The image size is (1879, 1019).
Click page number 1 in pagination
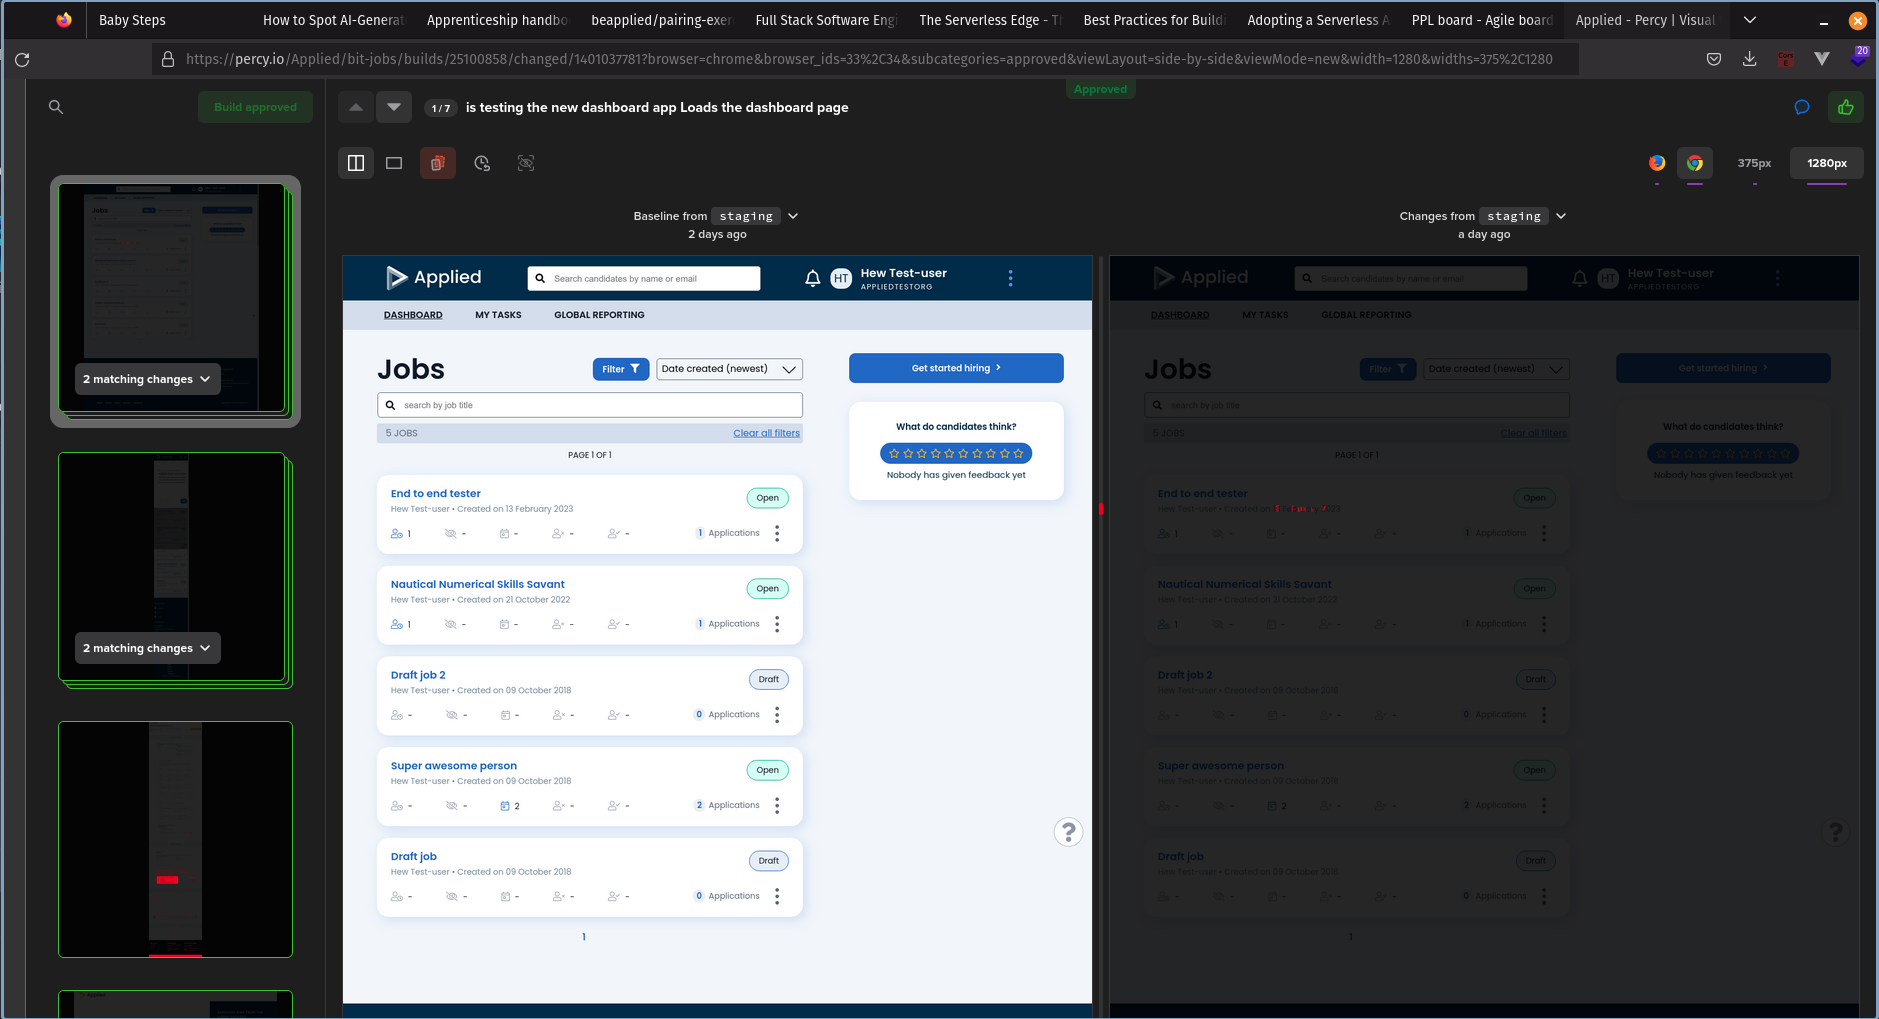[584, 937]
